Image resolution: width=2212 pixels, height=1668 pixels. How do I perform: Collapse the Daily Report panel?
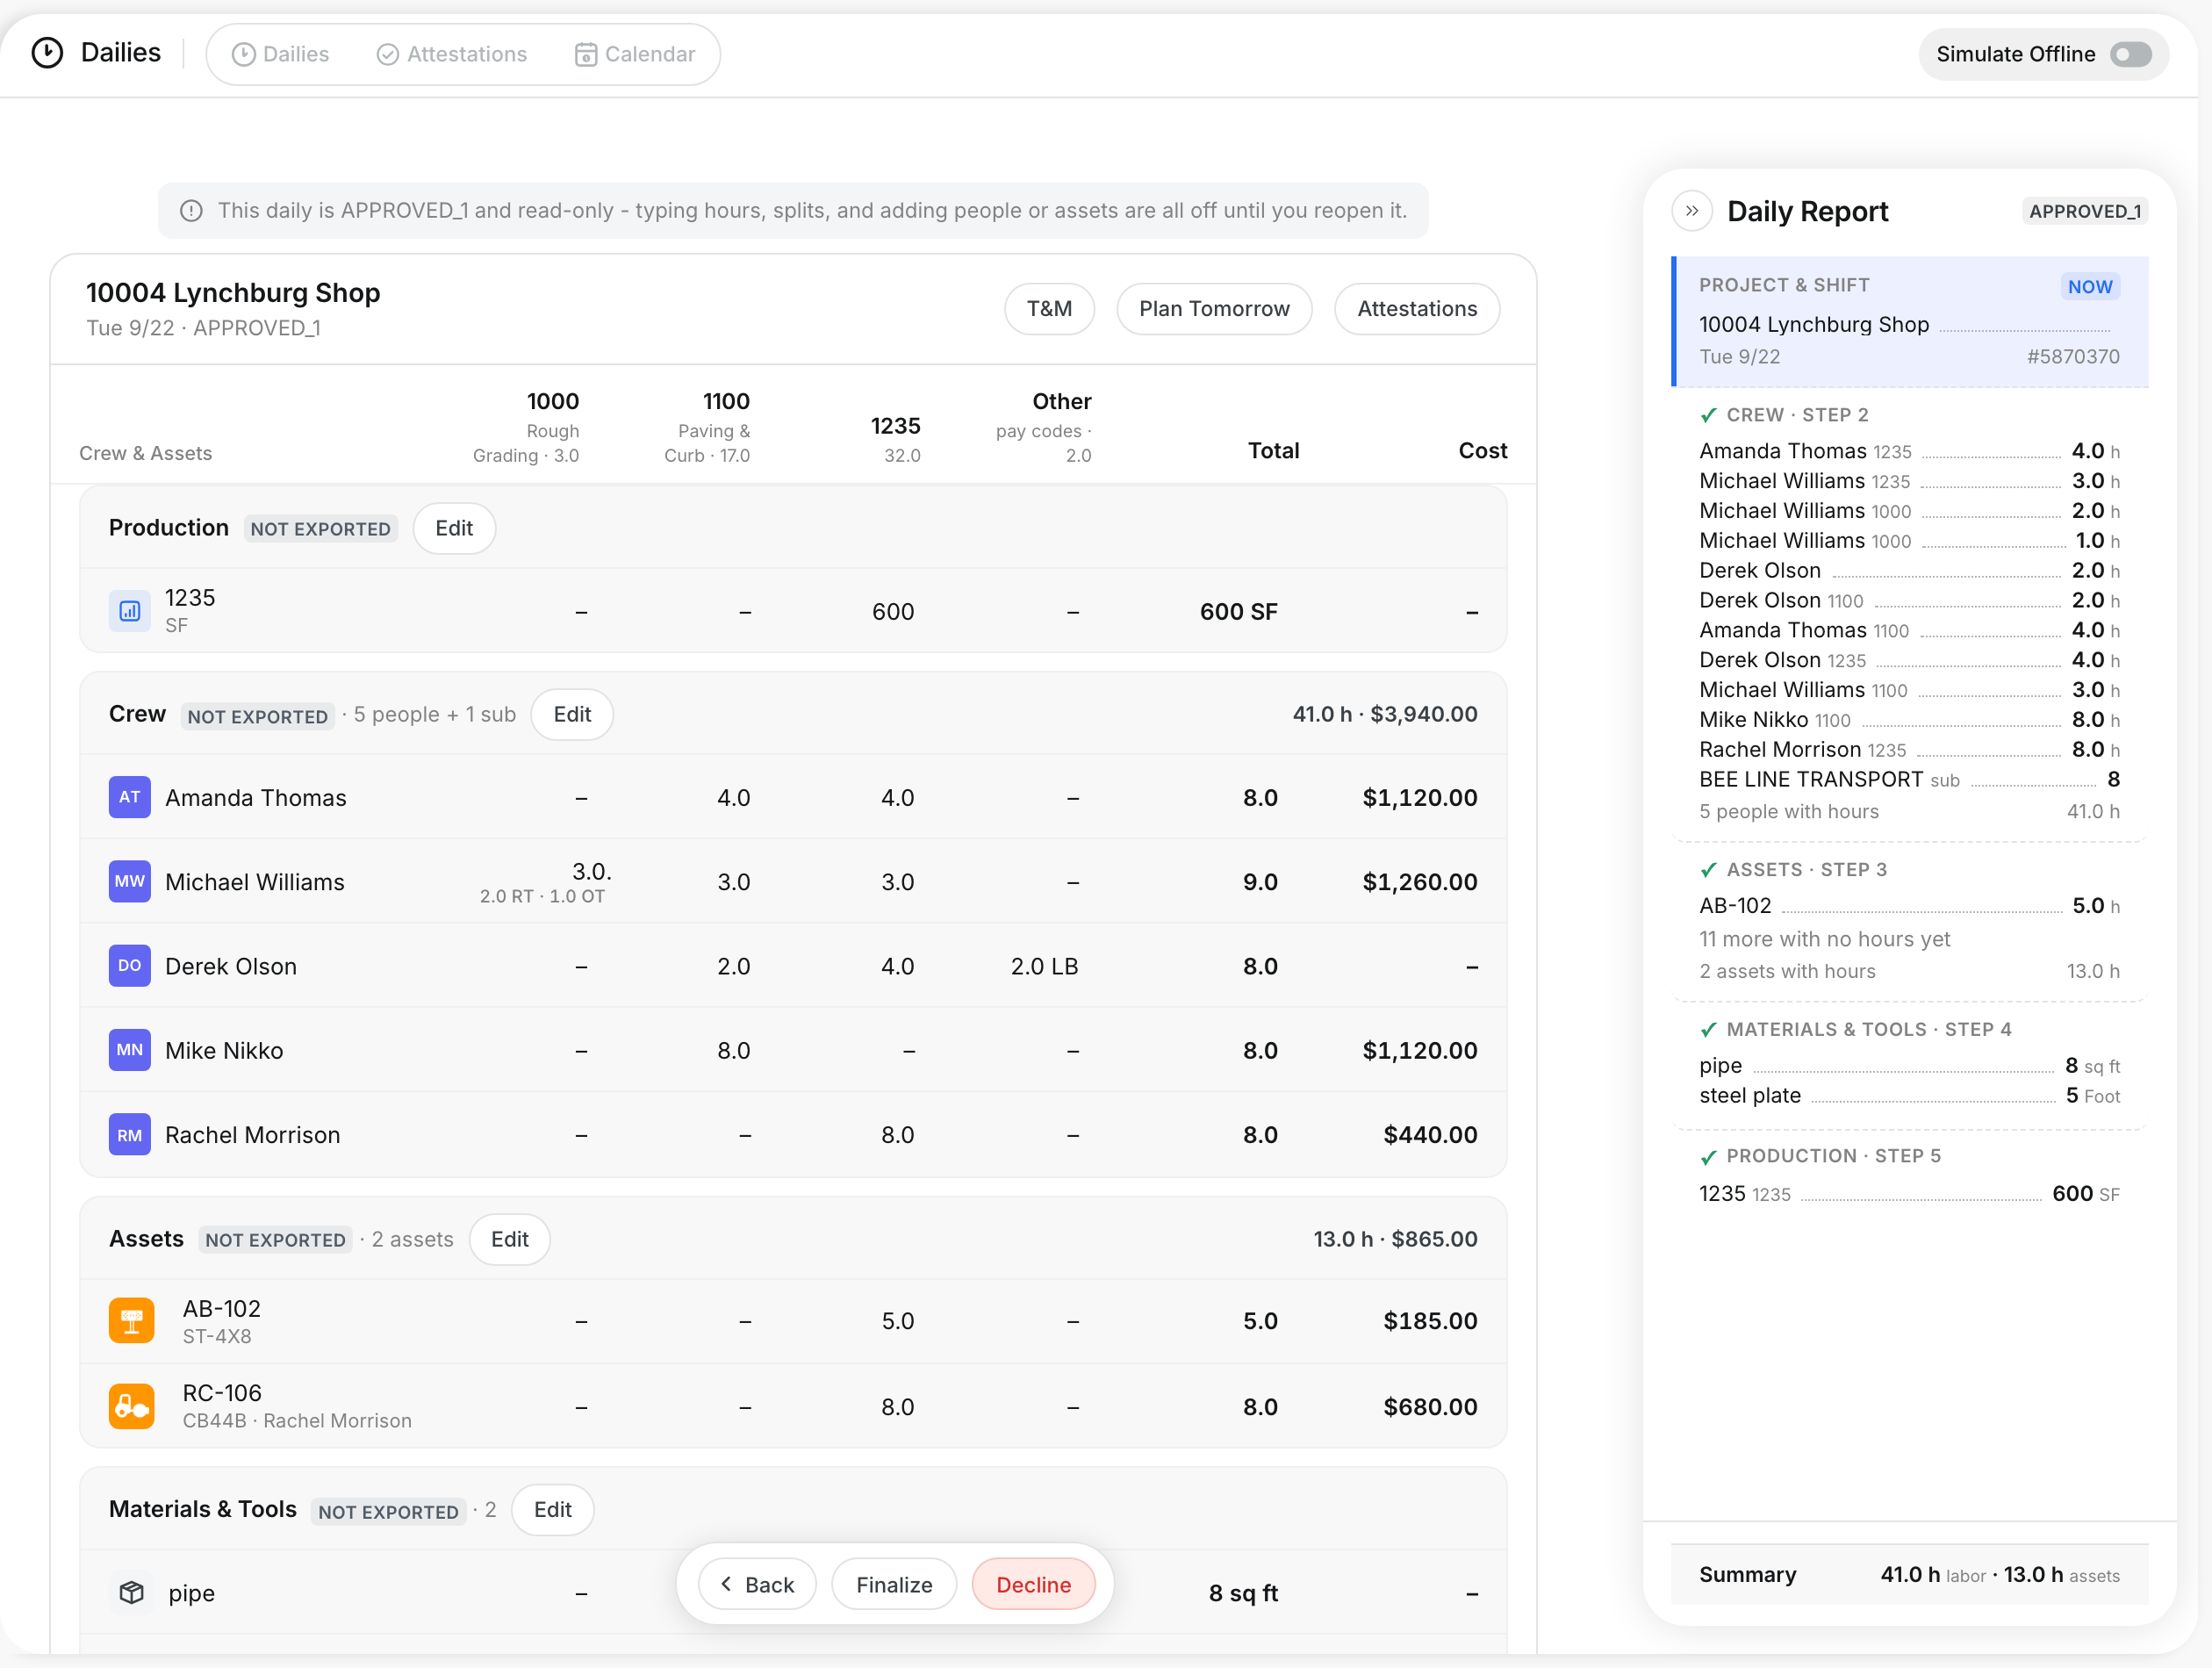tap(1692, 211)
